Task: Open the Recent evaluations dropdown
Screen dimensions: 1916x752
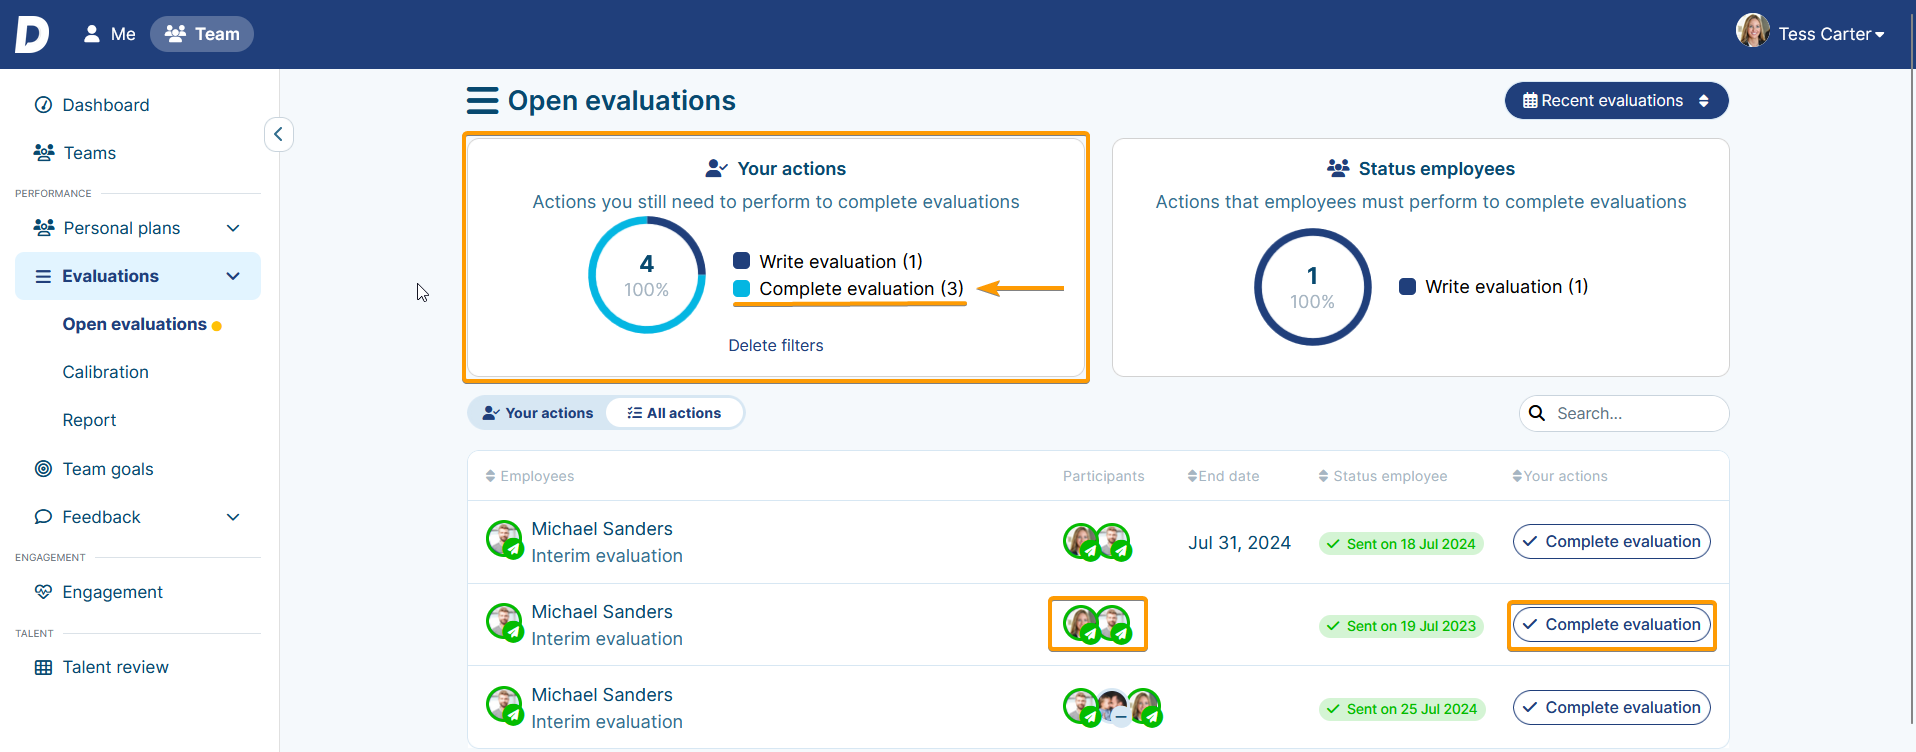Action: coord(1616,101)
